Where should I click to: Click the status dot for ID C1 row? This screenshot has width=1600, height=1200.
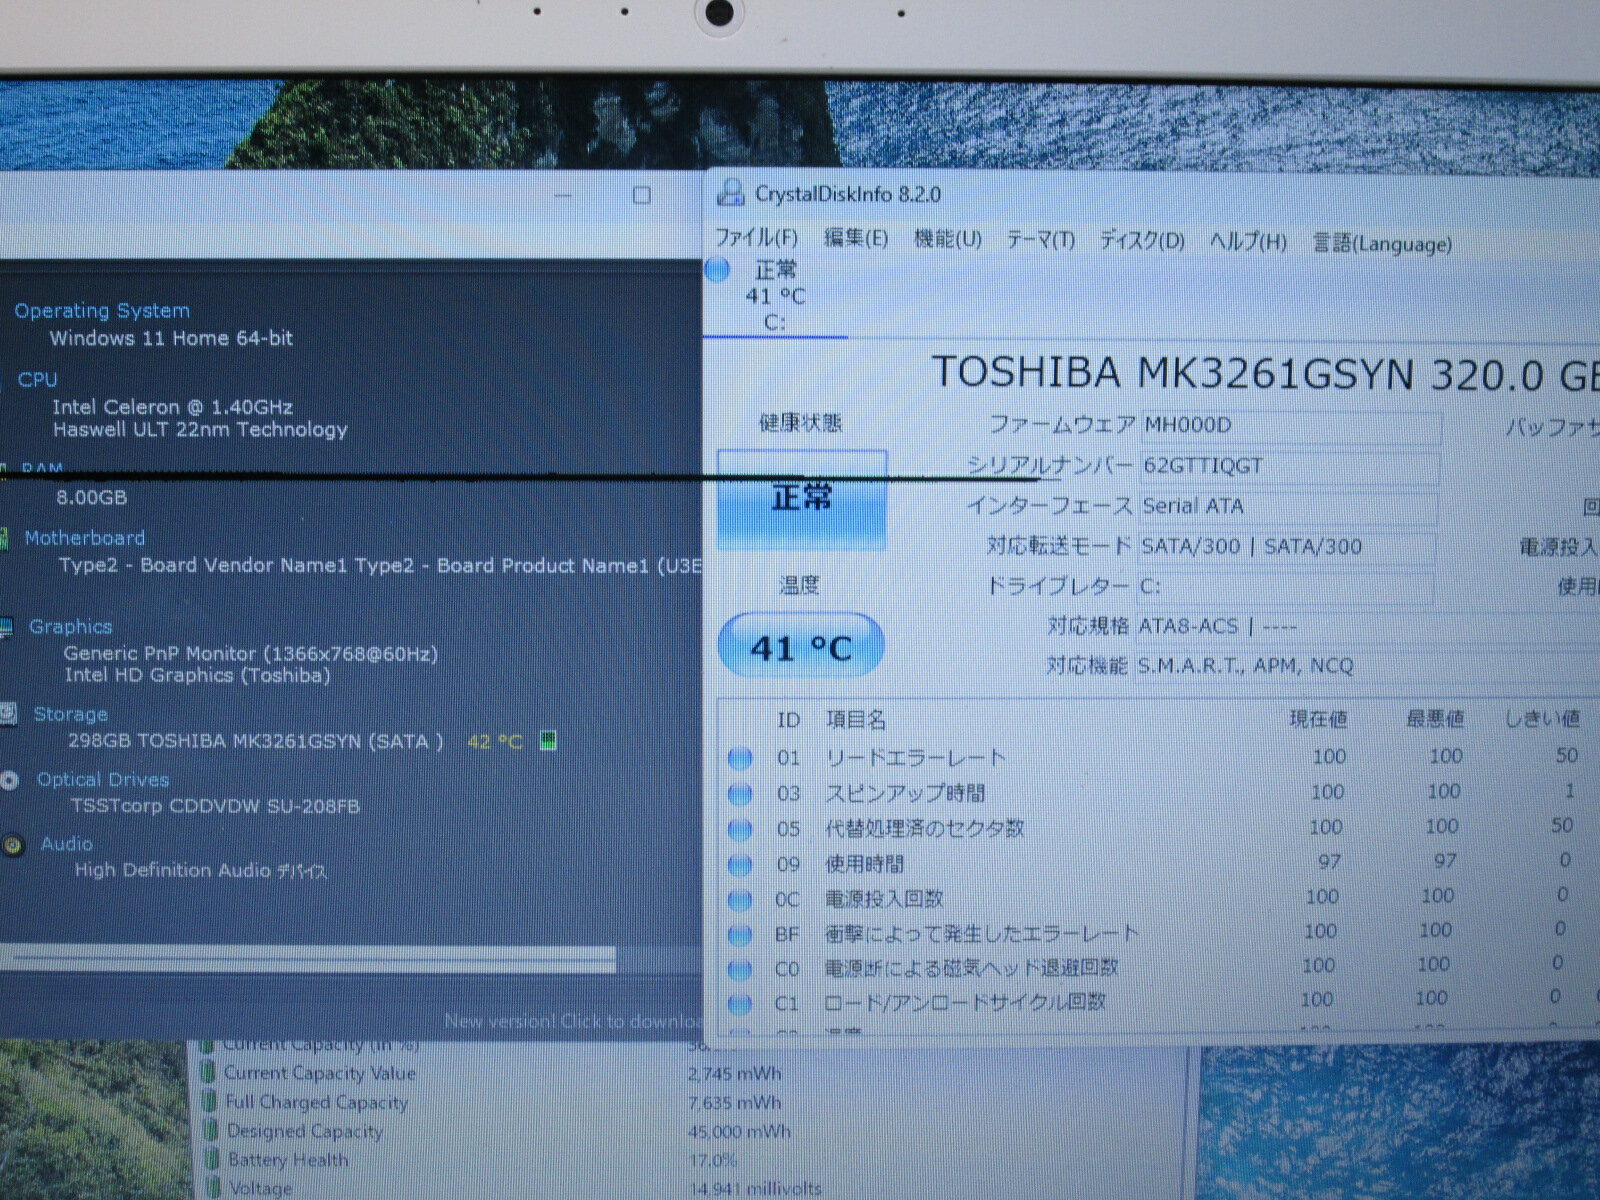(740, 1003)
